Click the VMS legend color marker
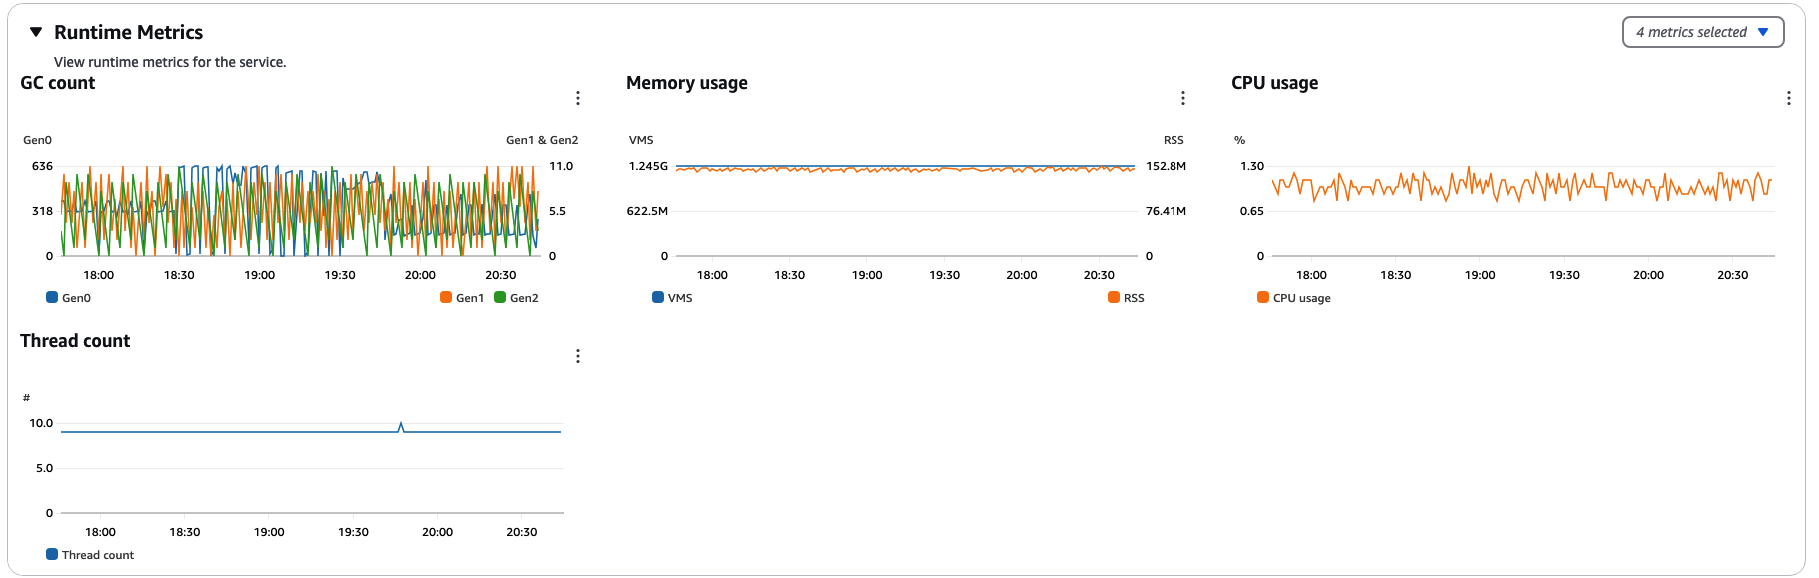 click(x=658, y=297)
